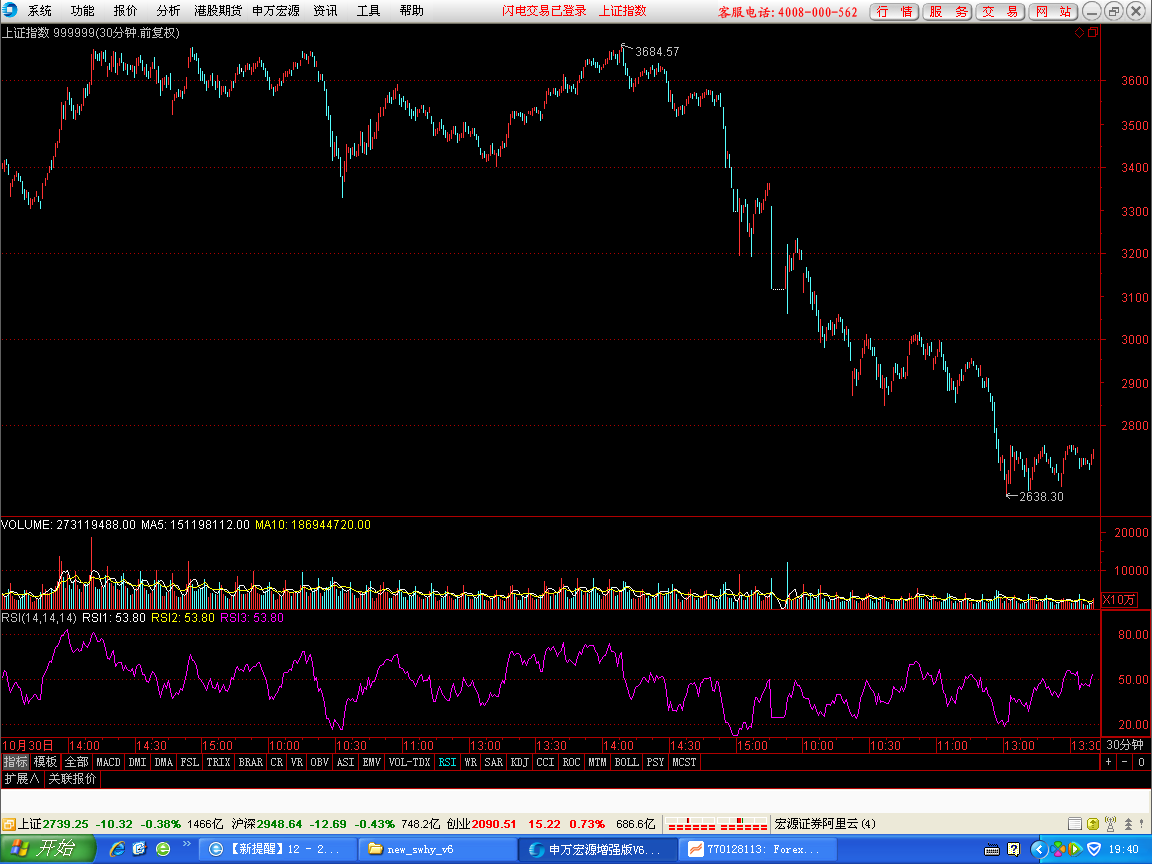Zoom in chart with plus button
Image resolution: width=1152 pixels, height=864 pixels.
[x=1109, y=762]
